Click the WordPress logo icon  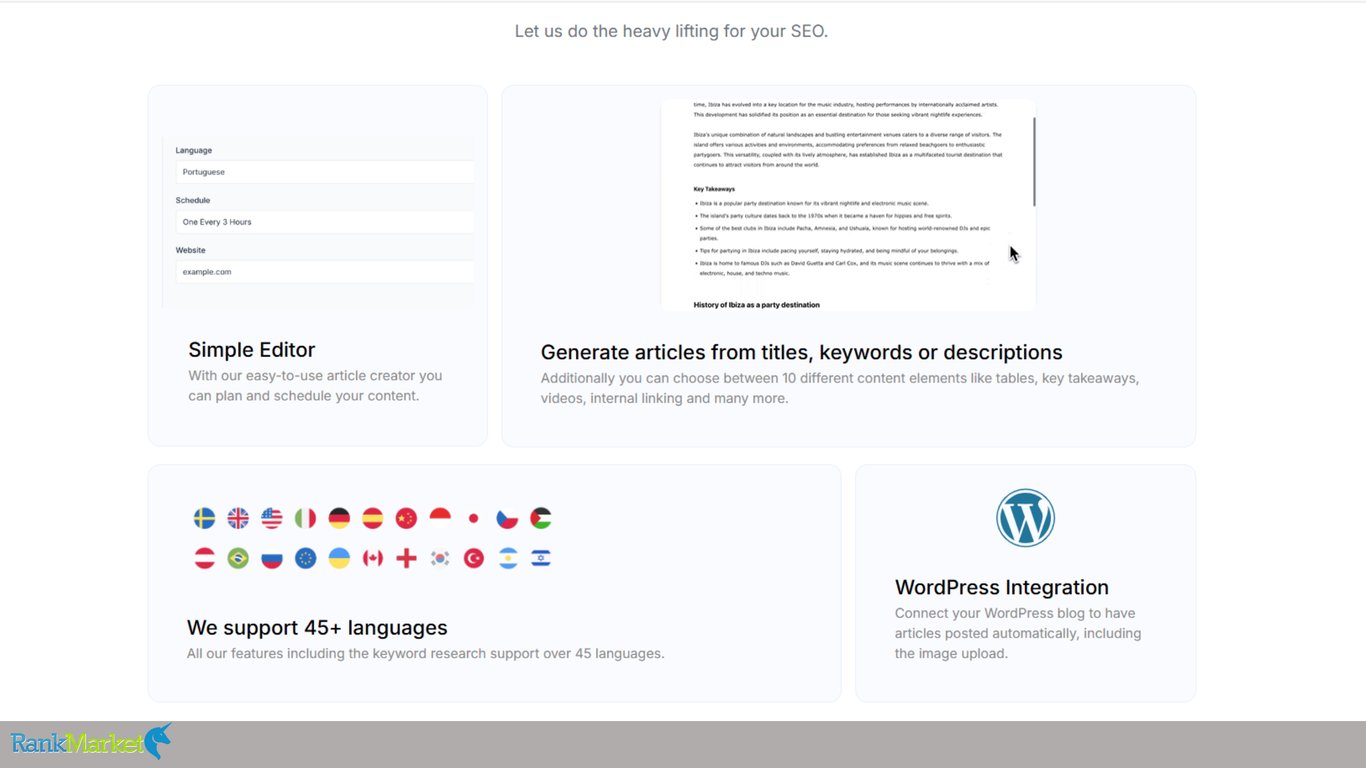[1025, 518]
